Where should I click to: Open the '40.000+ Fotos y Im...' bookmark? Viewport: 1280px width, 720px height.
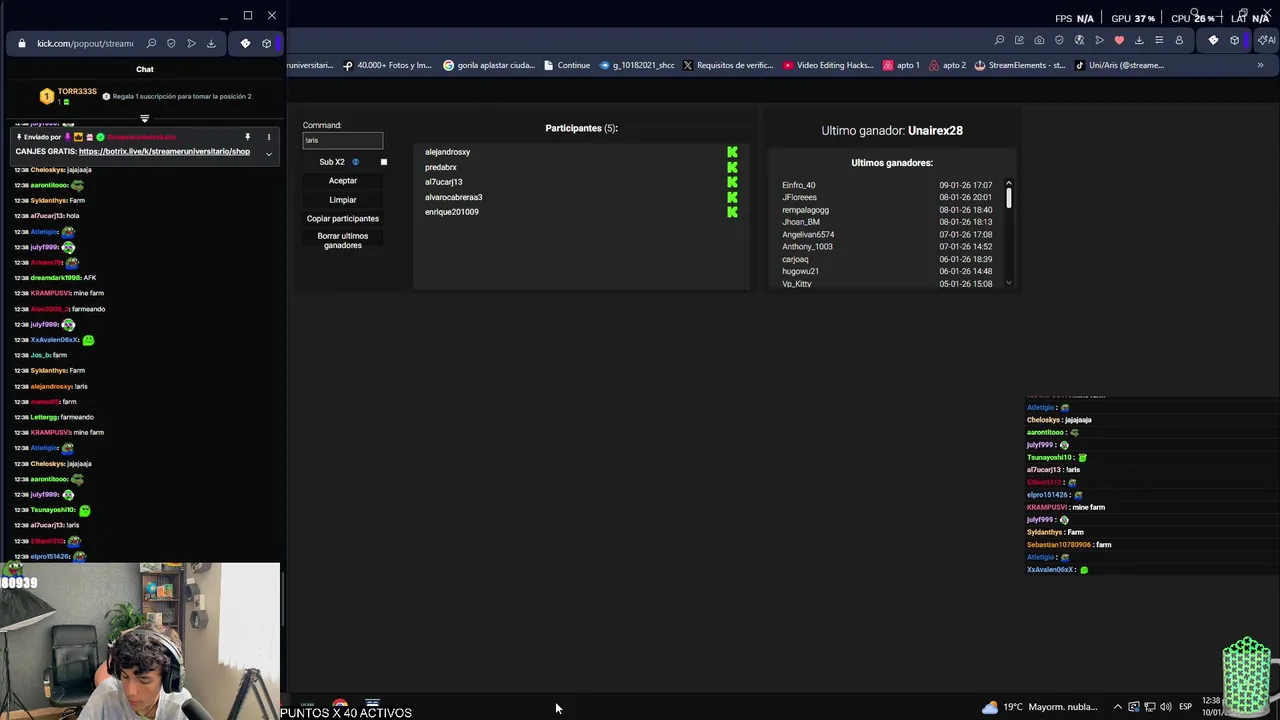pyautogui.click(x=387, y=65)
